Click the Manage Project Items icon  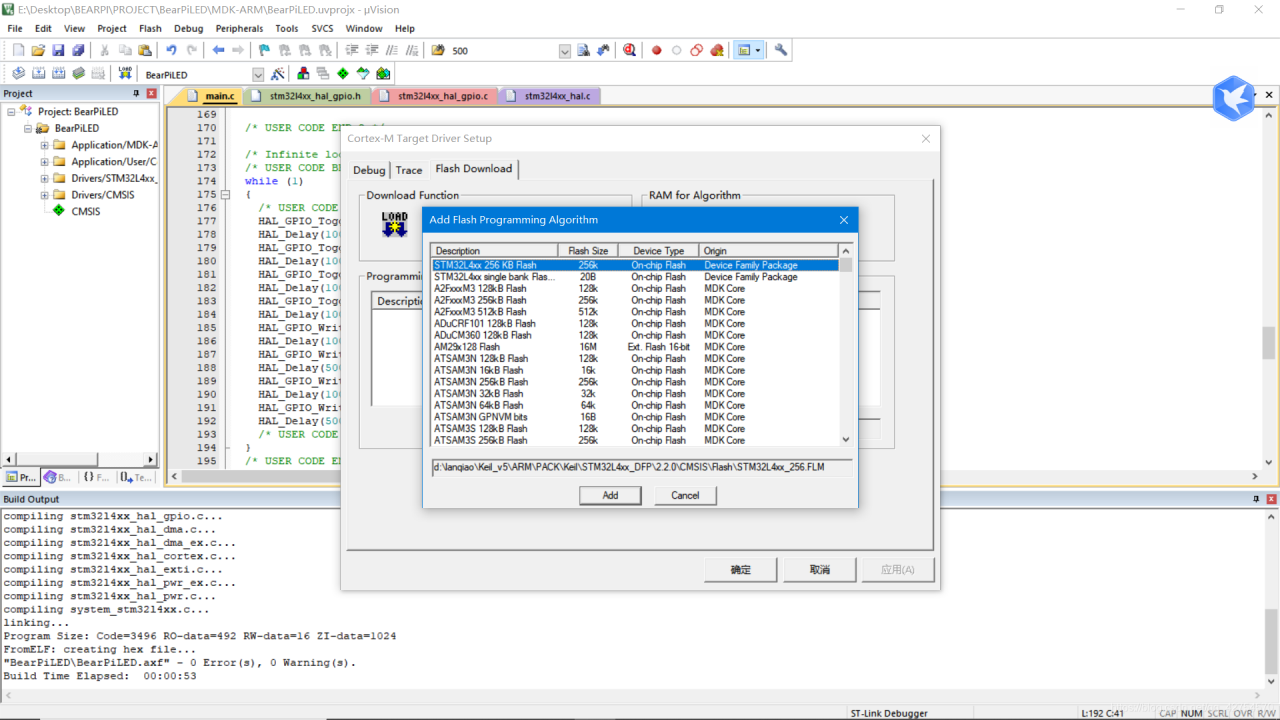tap(303, 74)
